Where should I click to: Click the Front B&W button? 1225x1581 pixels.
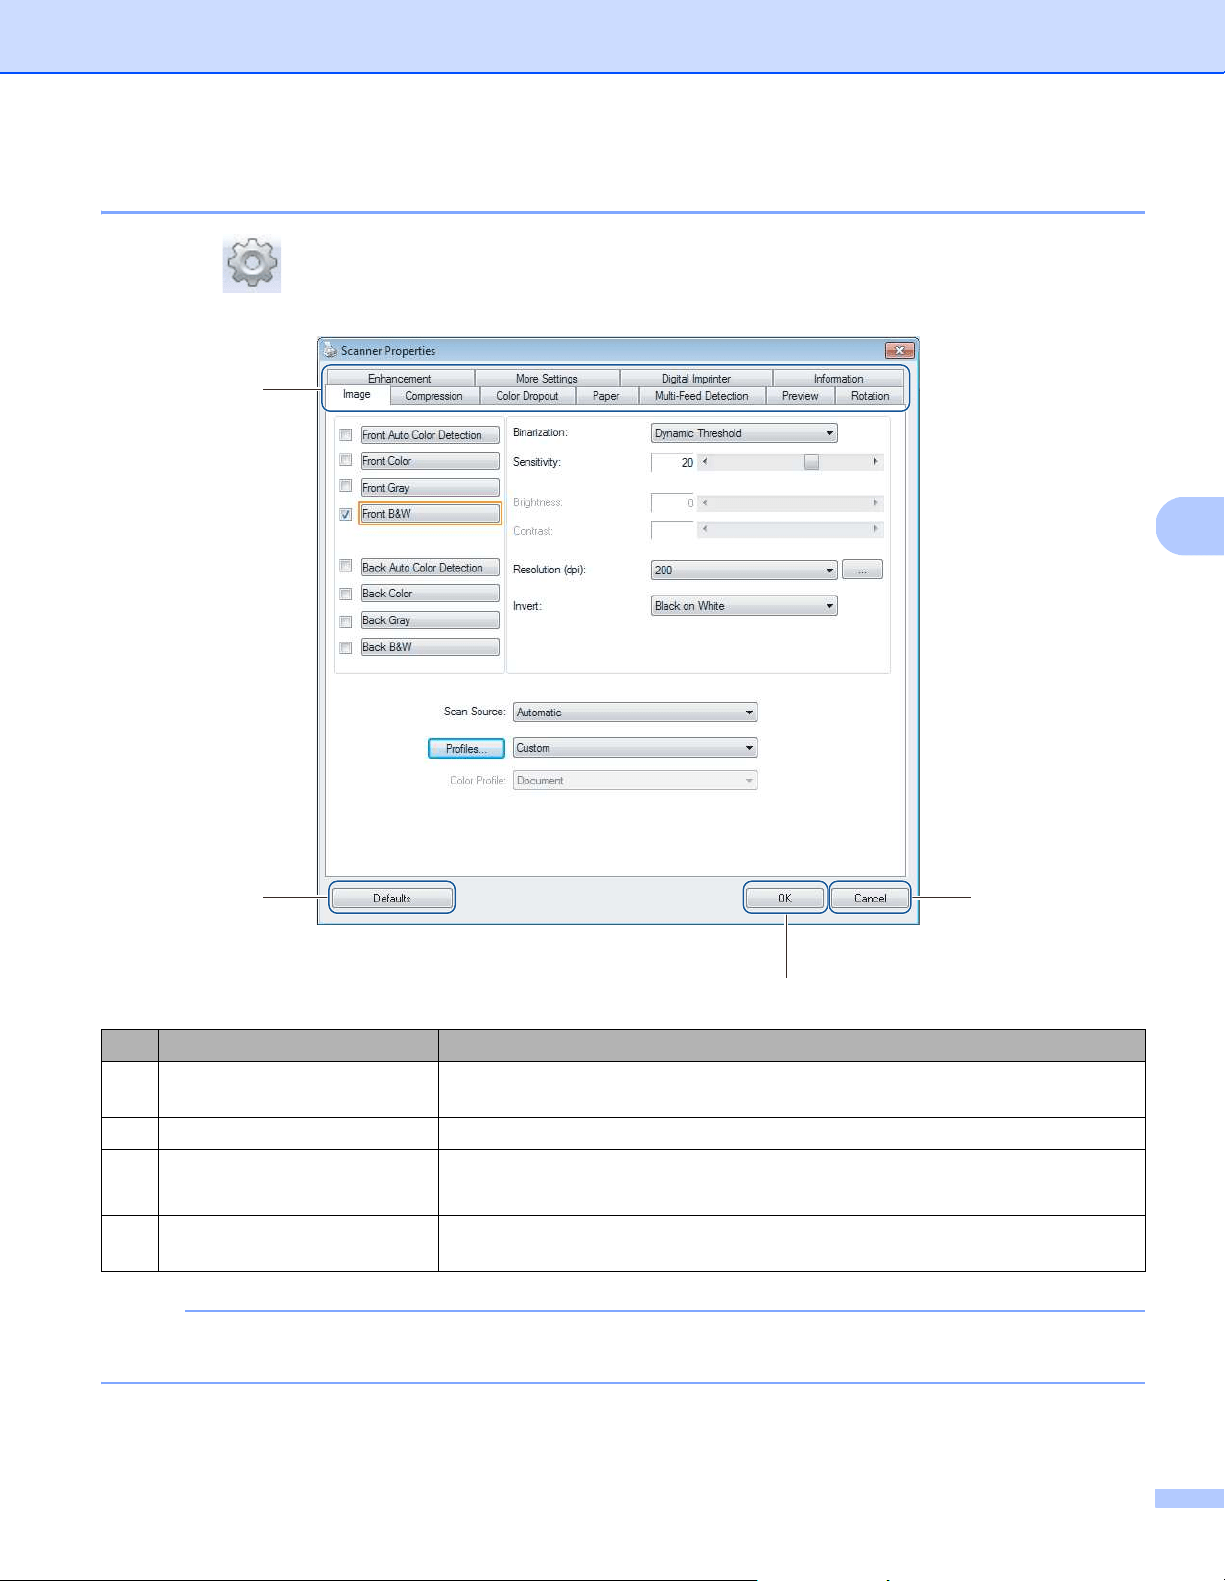click(430, 514)
